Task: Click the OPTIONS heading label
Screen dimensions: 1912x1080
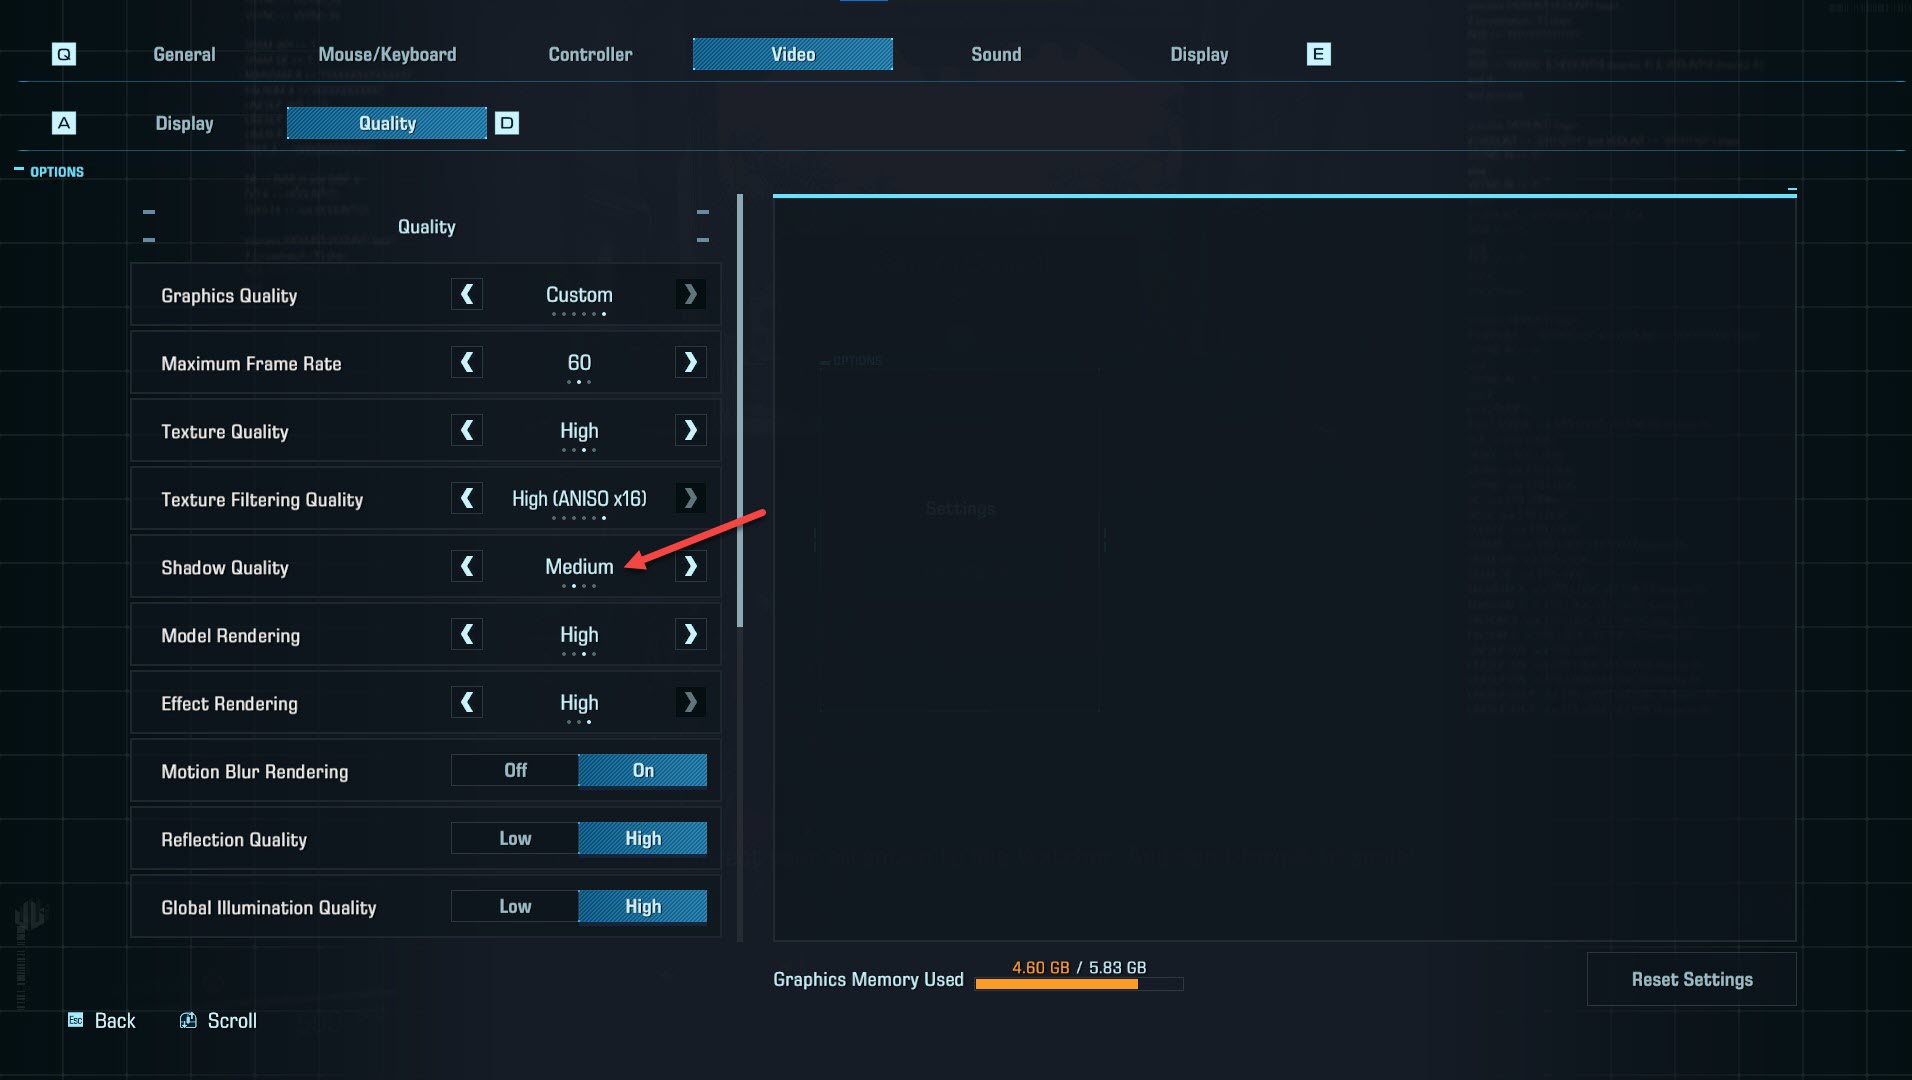Action: (57, 171)
